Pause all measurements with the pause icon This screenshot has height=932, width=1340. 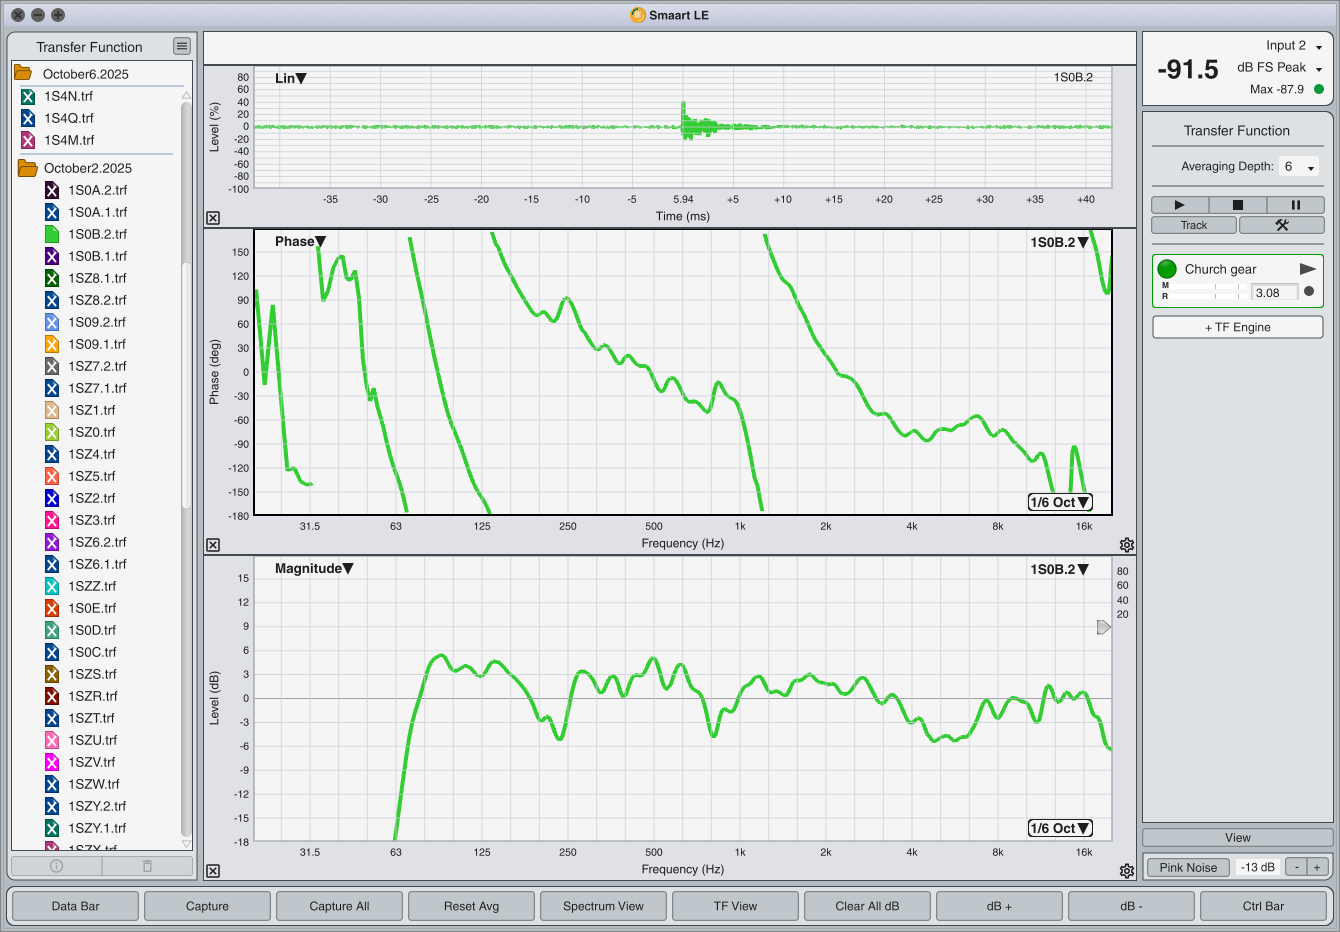(x=1295, y=205)
